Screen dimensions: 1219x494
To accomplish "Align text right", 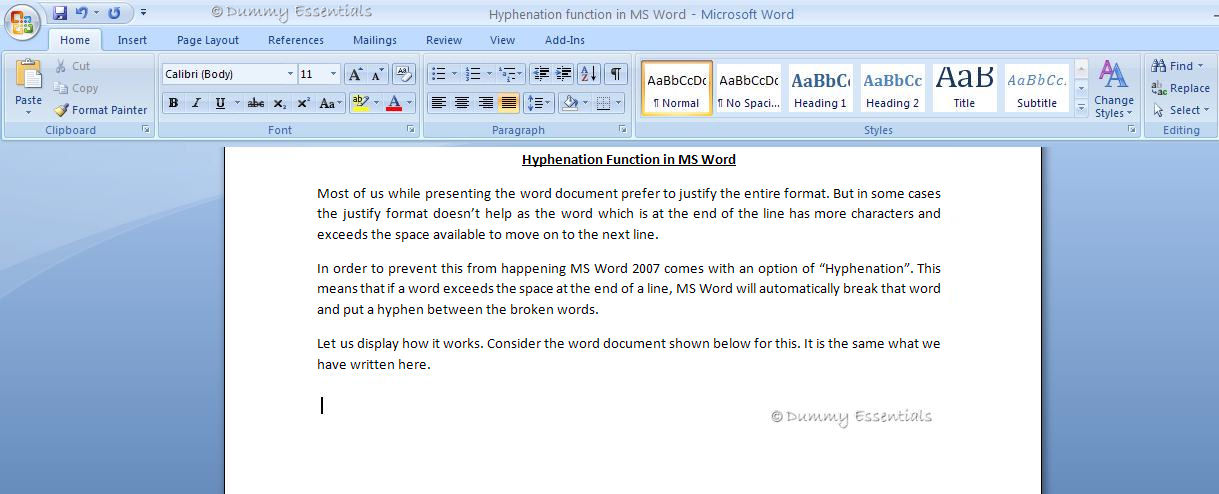I will [x=485, y=103].
